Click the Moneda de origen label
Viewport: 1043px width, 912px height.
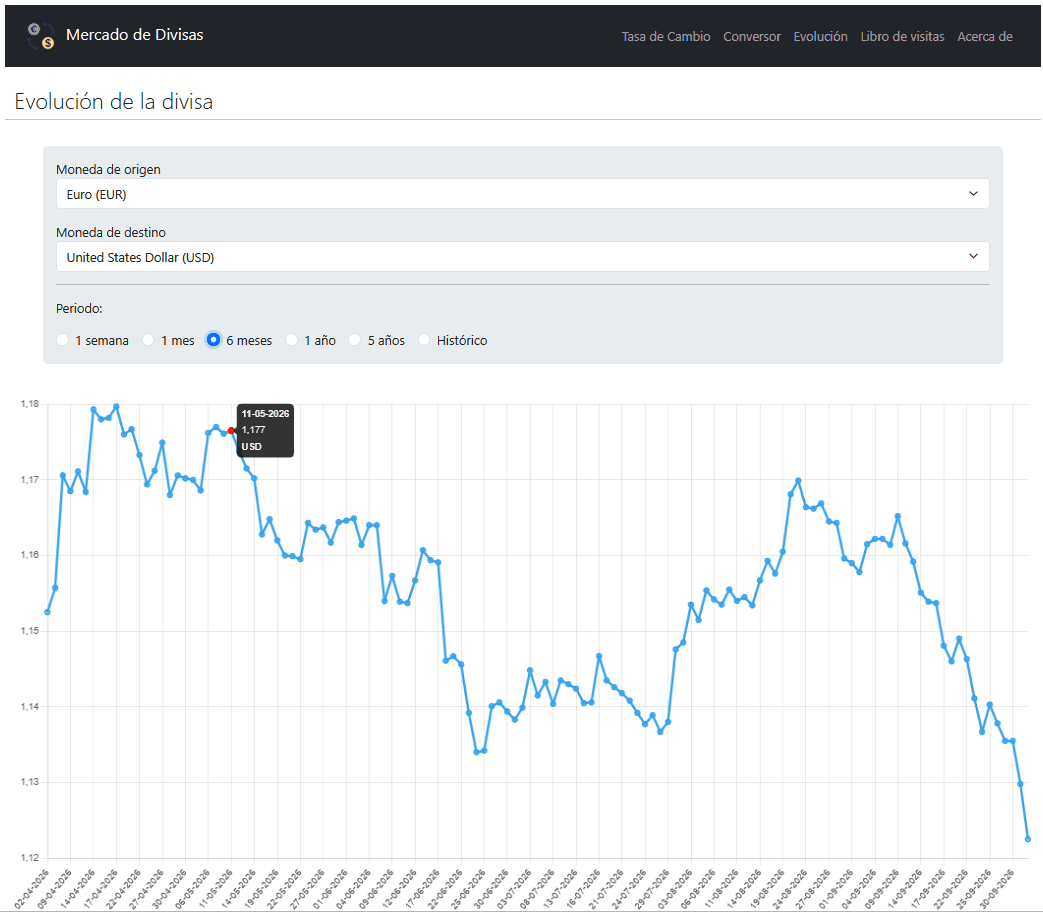pos(108,170)
